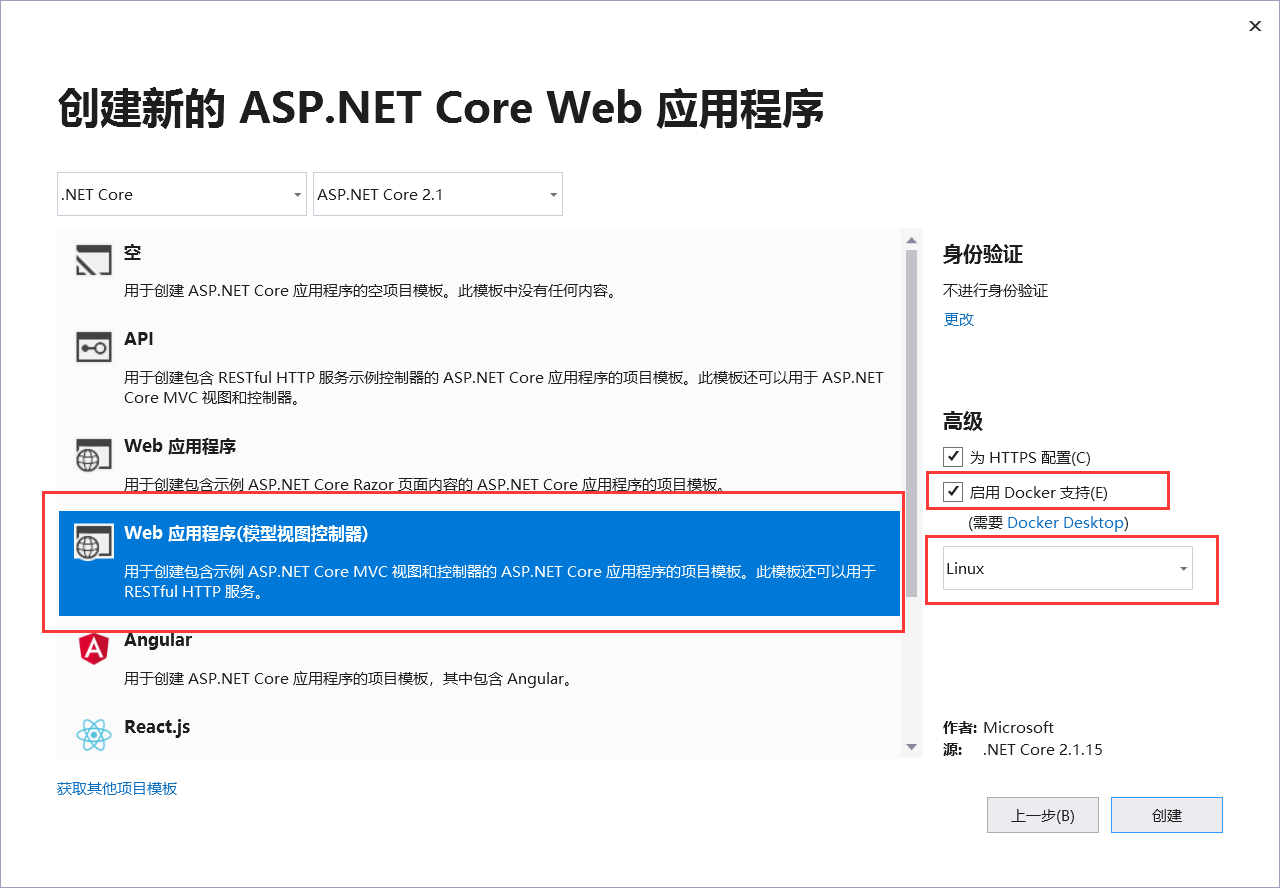
Task: Disable the 为 HTTPS 配置(C) checkbox
Action: (x=953, y=456)
